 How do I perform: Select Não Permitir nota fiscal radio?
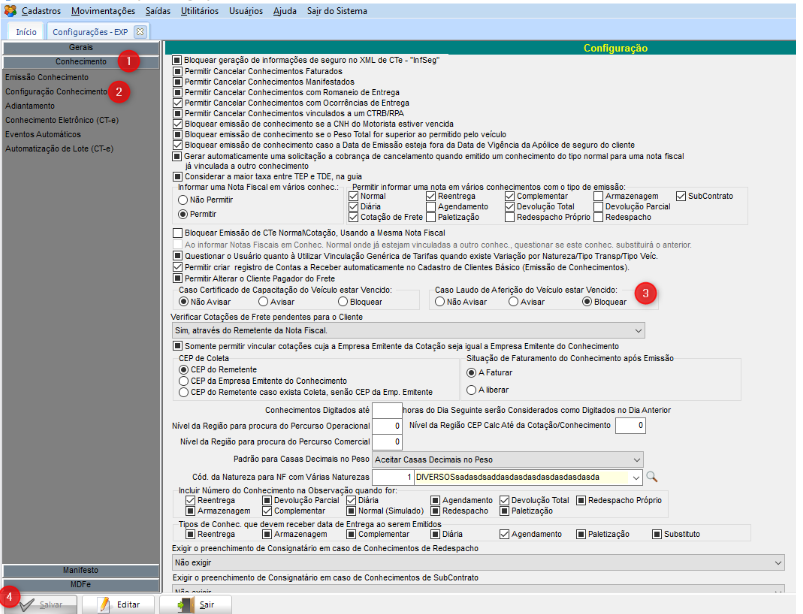tap(183, 200)
